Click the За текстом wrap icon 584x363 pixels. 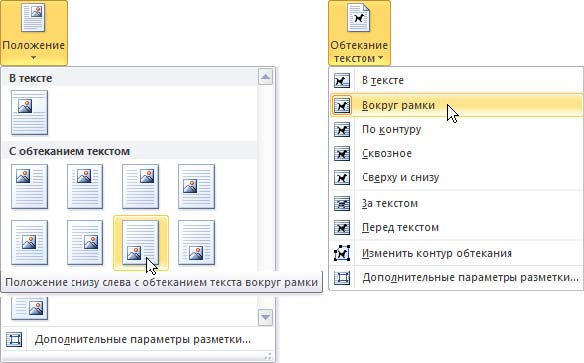[x=342, y=204]
